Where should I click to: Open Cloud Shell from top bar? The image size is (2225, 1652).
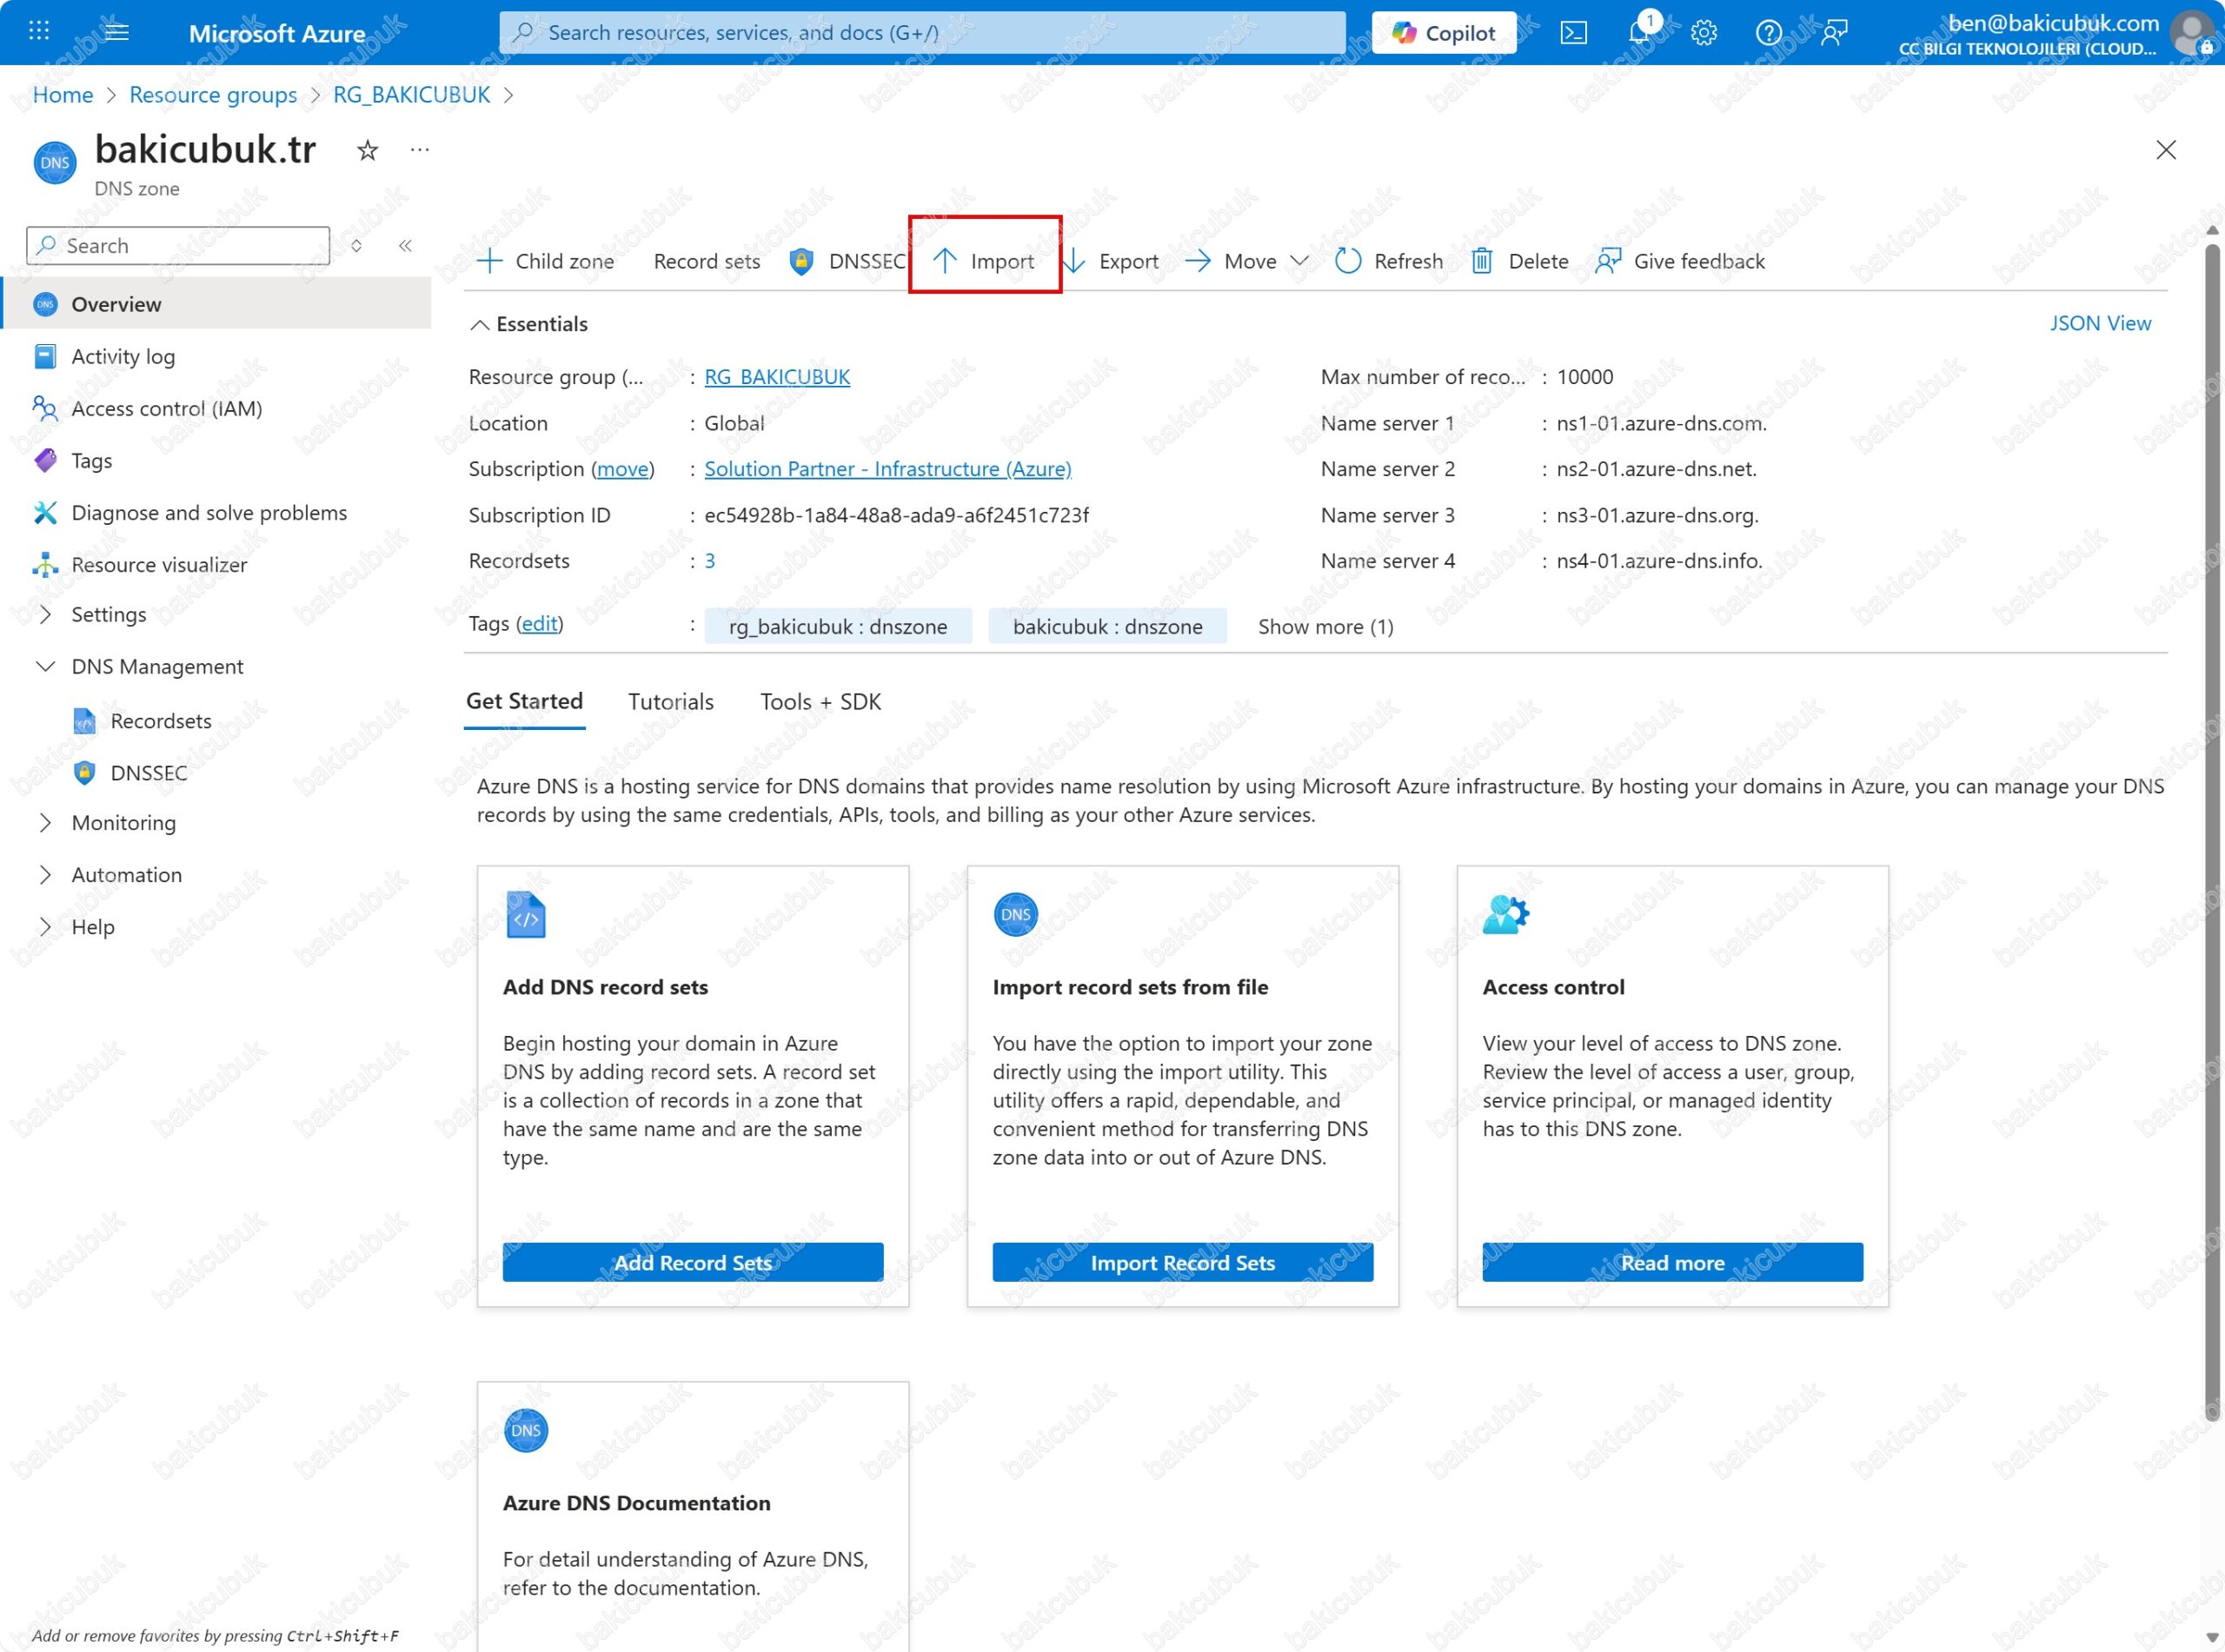1573,33
